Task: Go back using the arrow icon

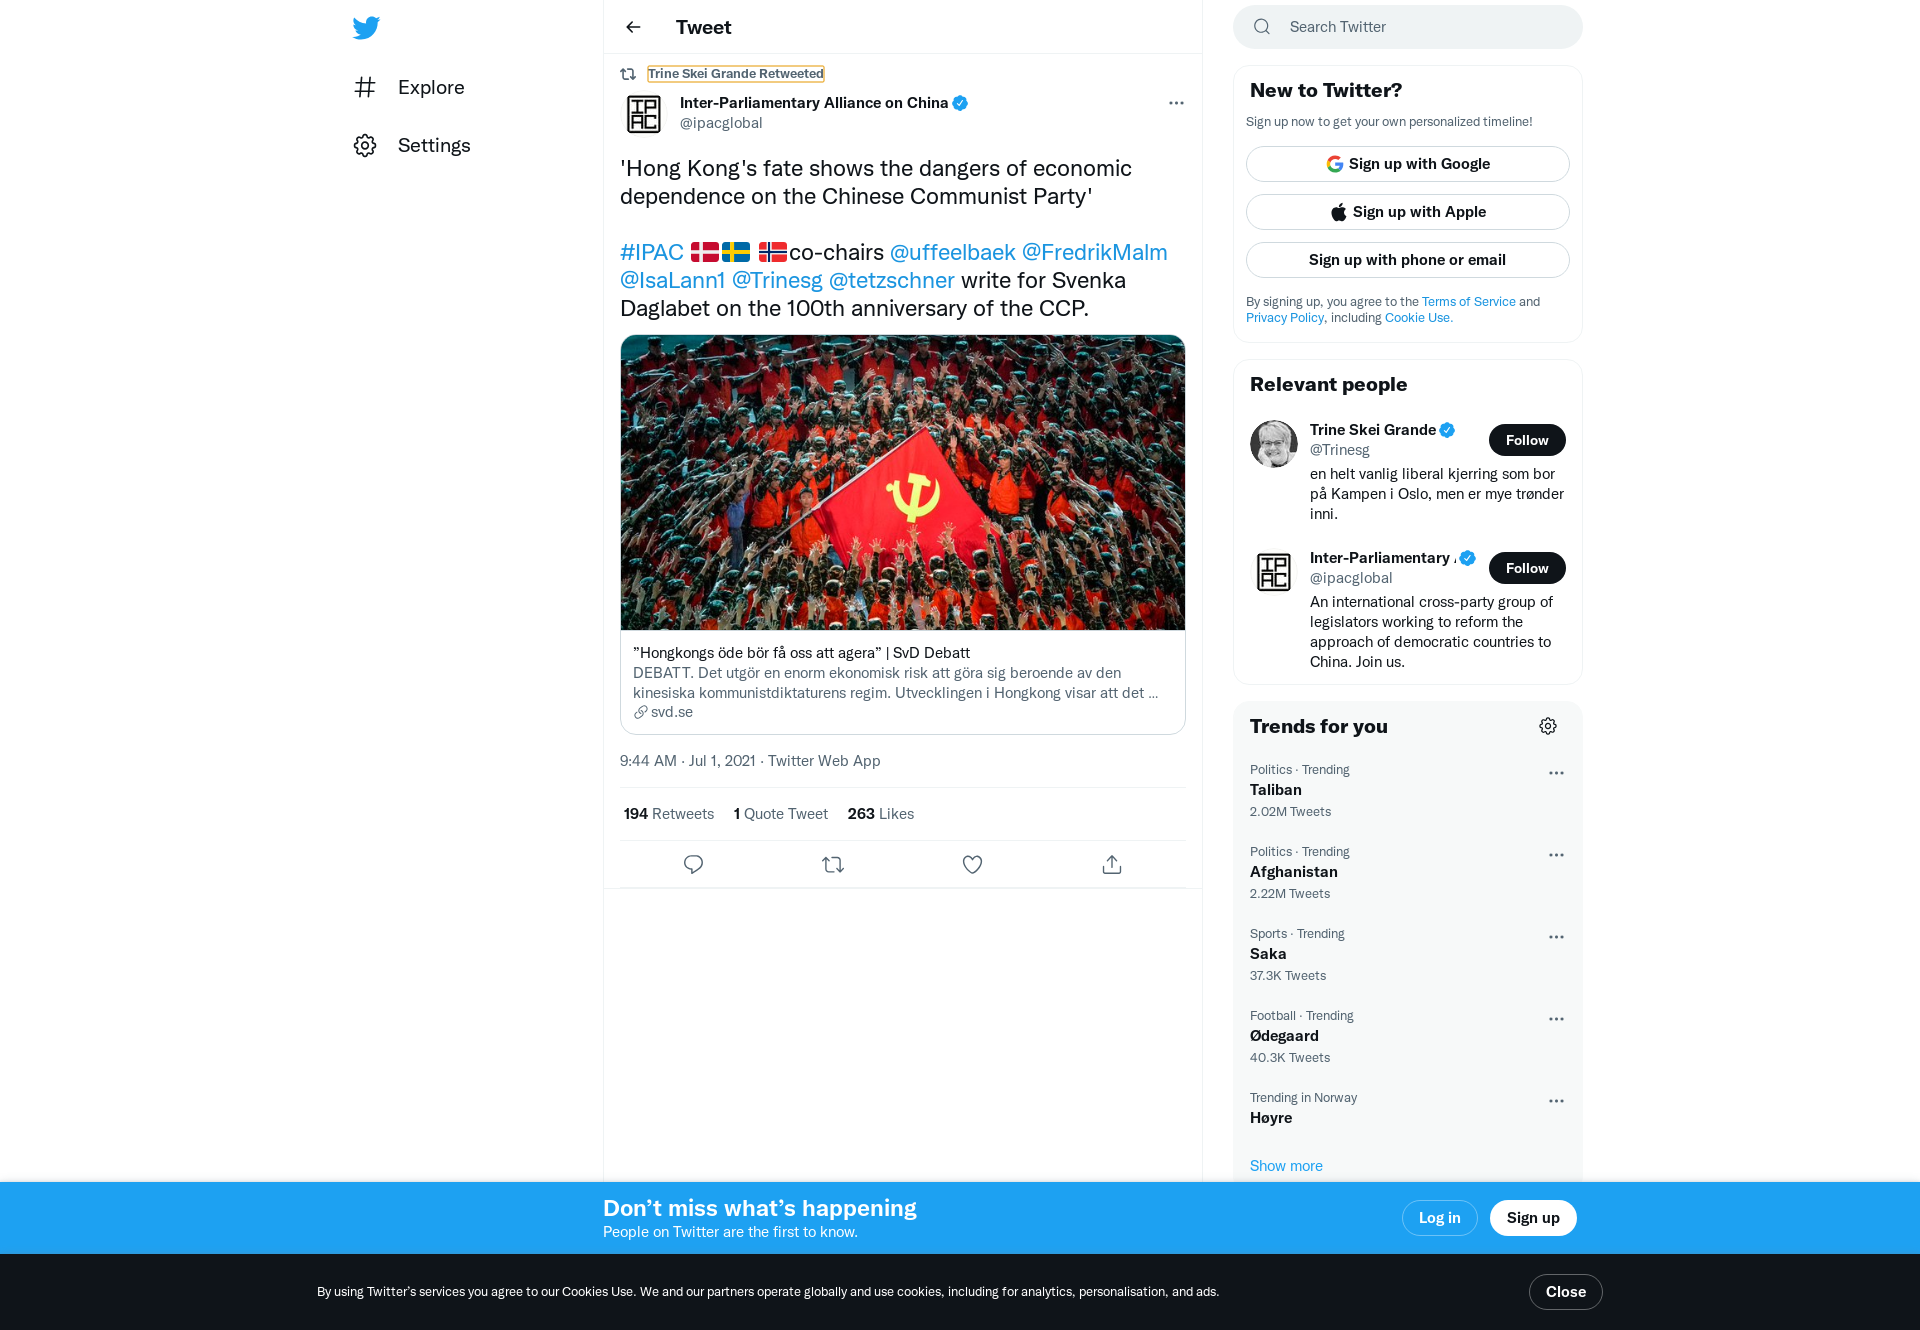Action: tap(633, 27)
